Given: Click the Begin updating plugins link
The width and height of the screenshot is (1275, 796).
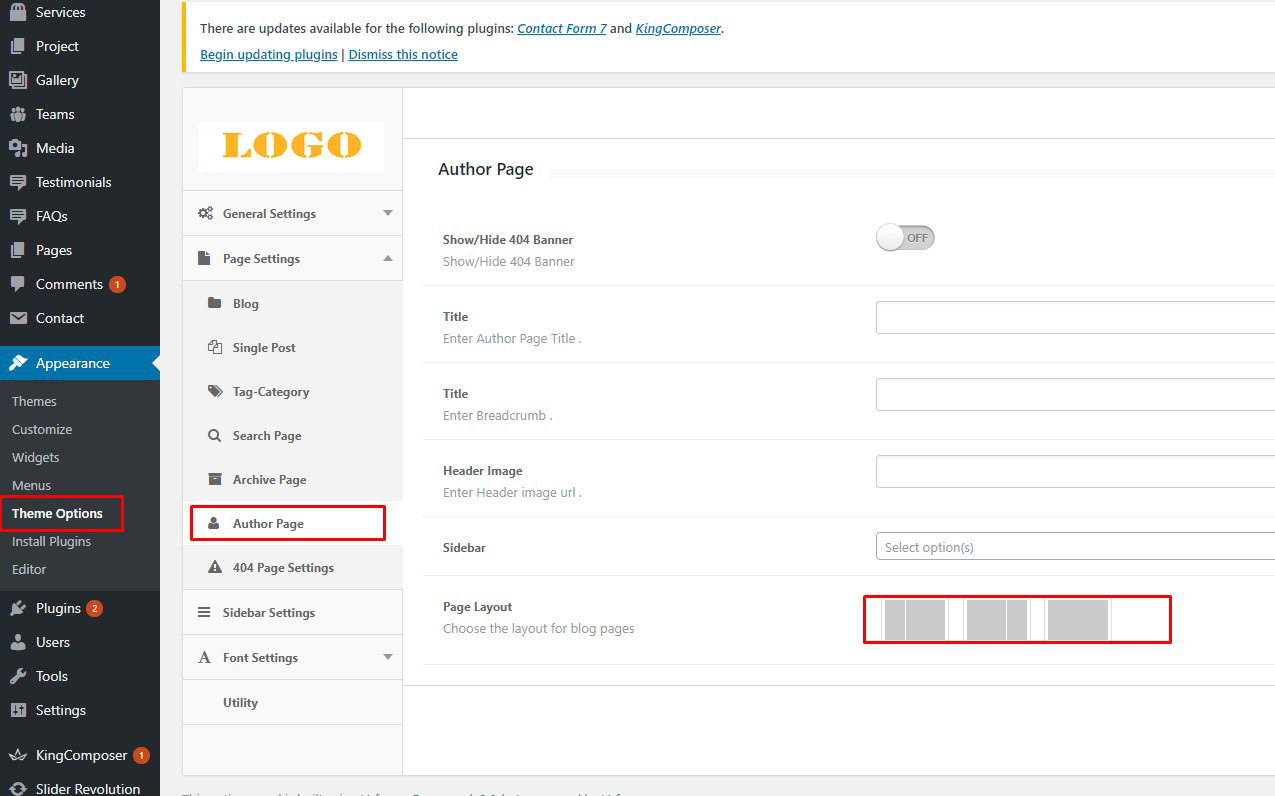Looking at the screenshot, I should 268,55.
